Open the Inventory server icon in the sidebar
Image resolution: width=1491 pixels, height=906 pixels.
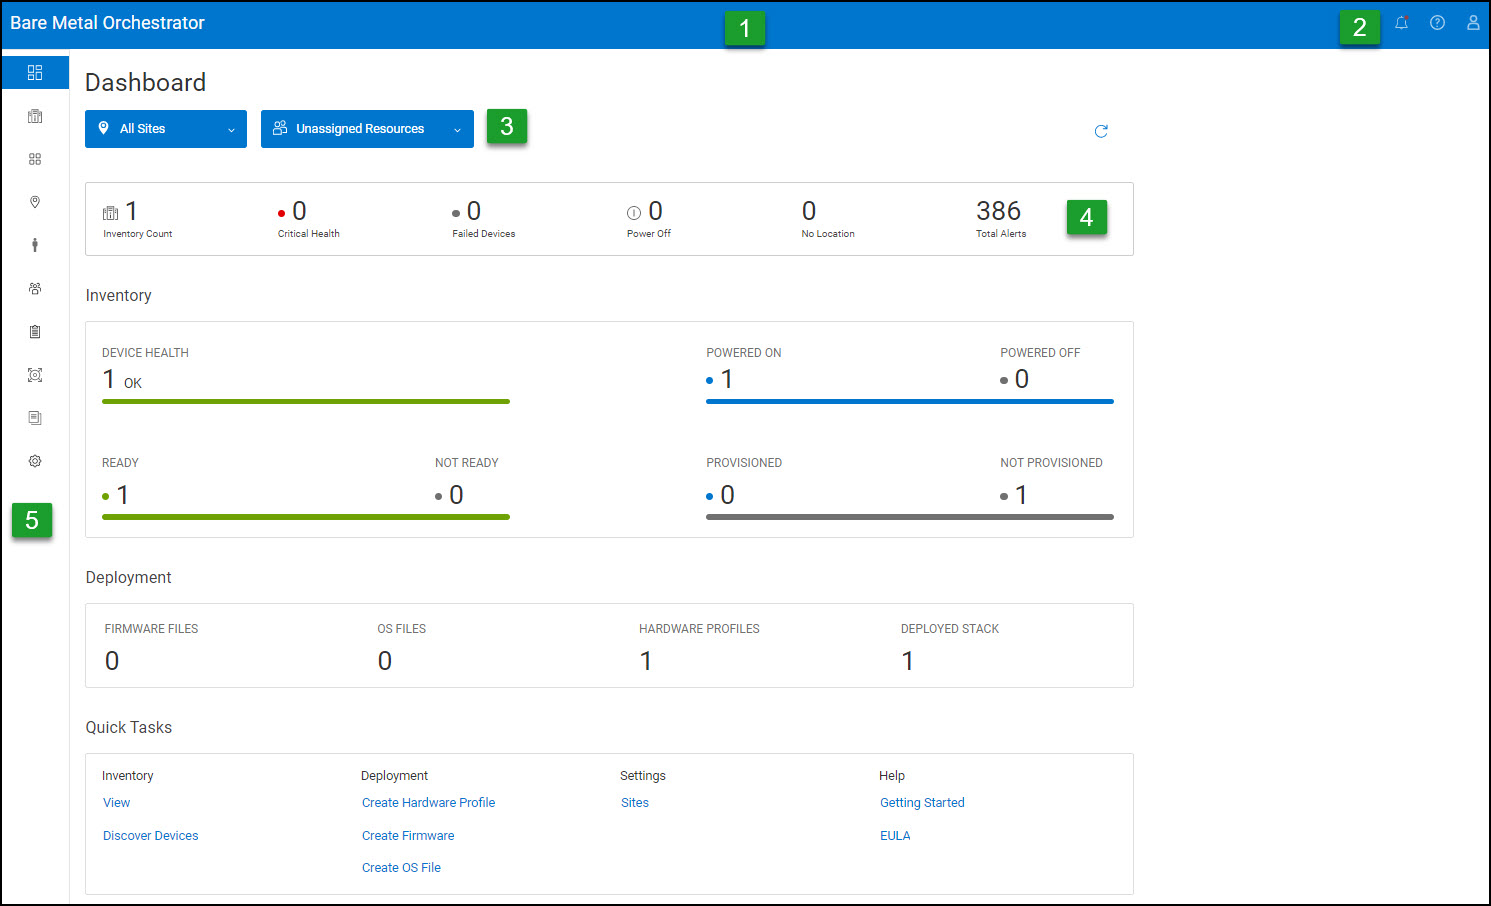coord(35,116)
